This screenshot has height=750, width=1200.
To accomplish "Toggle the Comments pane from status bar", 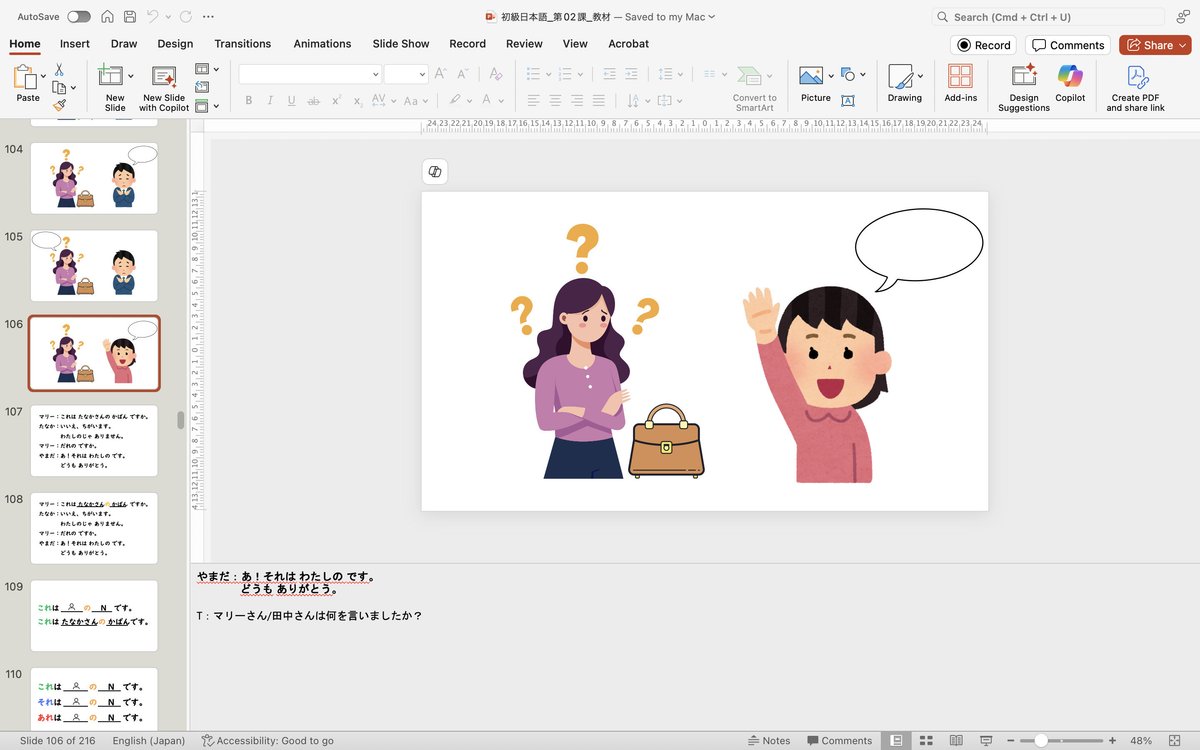I will click(x=839, y=740).
